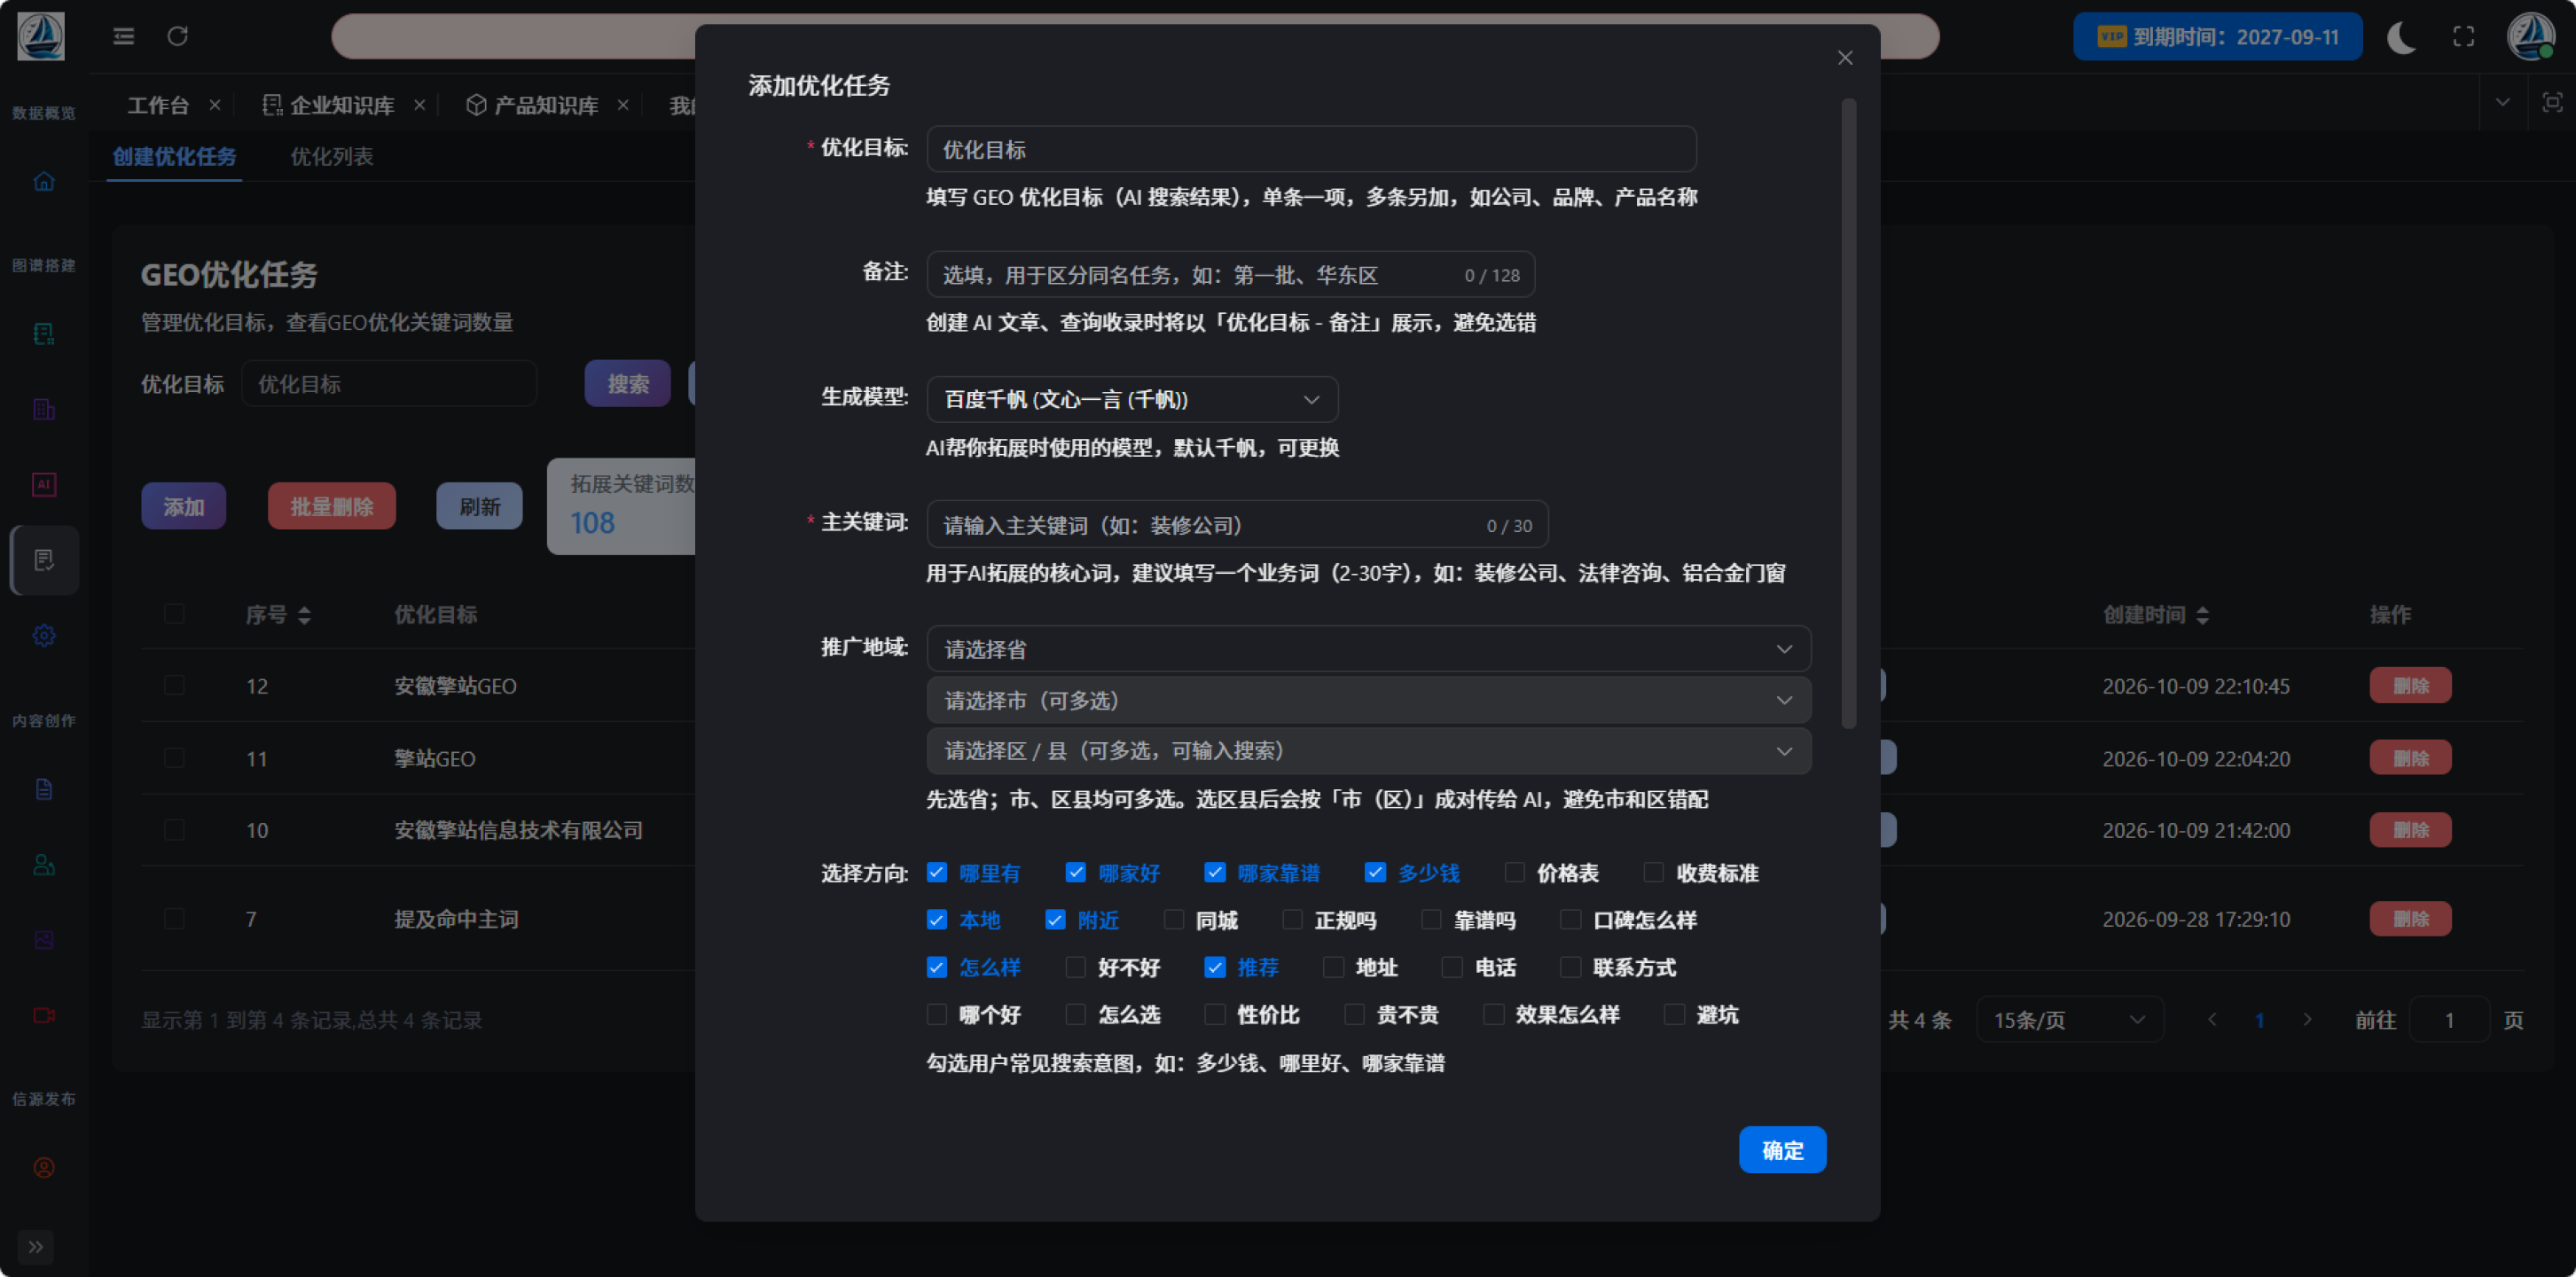The height and width of the screenshot is (1277, 2576).
Task: Click the 搜索 button
Action: [x=627, y=383]
